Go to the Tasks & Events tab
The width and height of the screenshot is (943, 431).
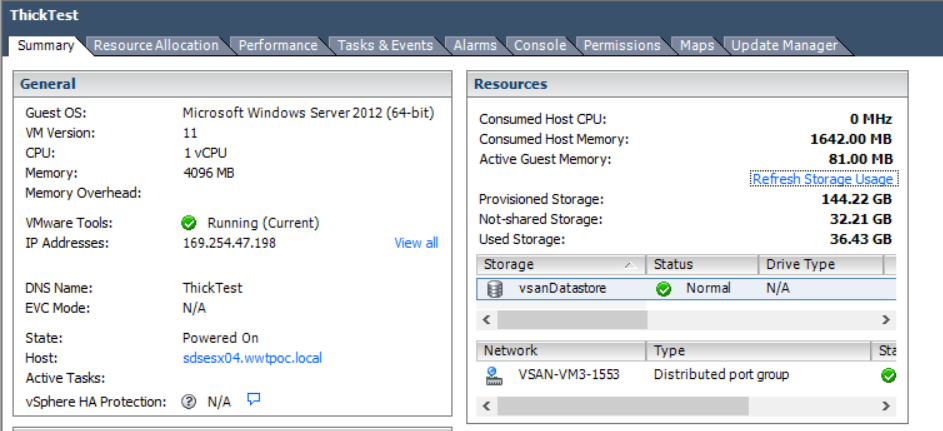click(385, 45)
